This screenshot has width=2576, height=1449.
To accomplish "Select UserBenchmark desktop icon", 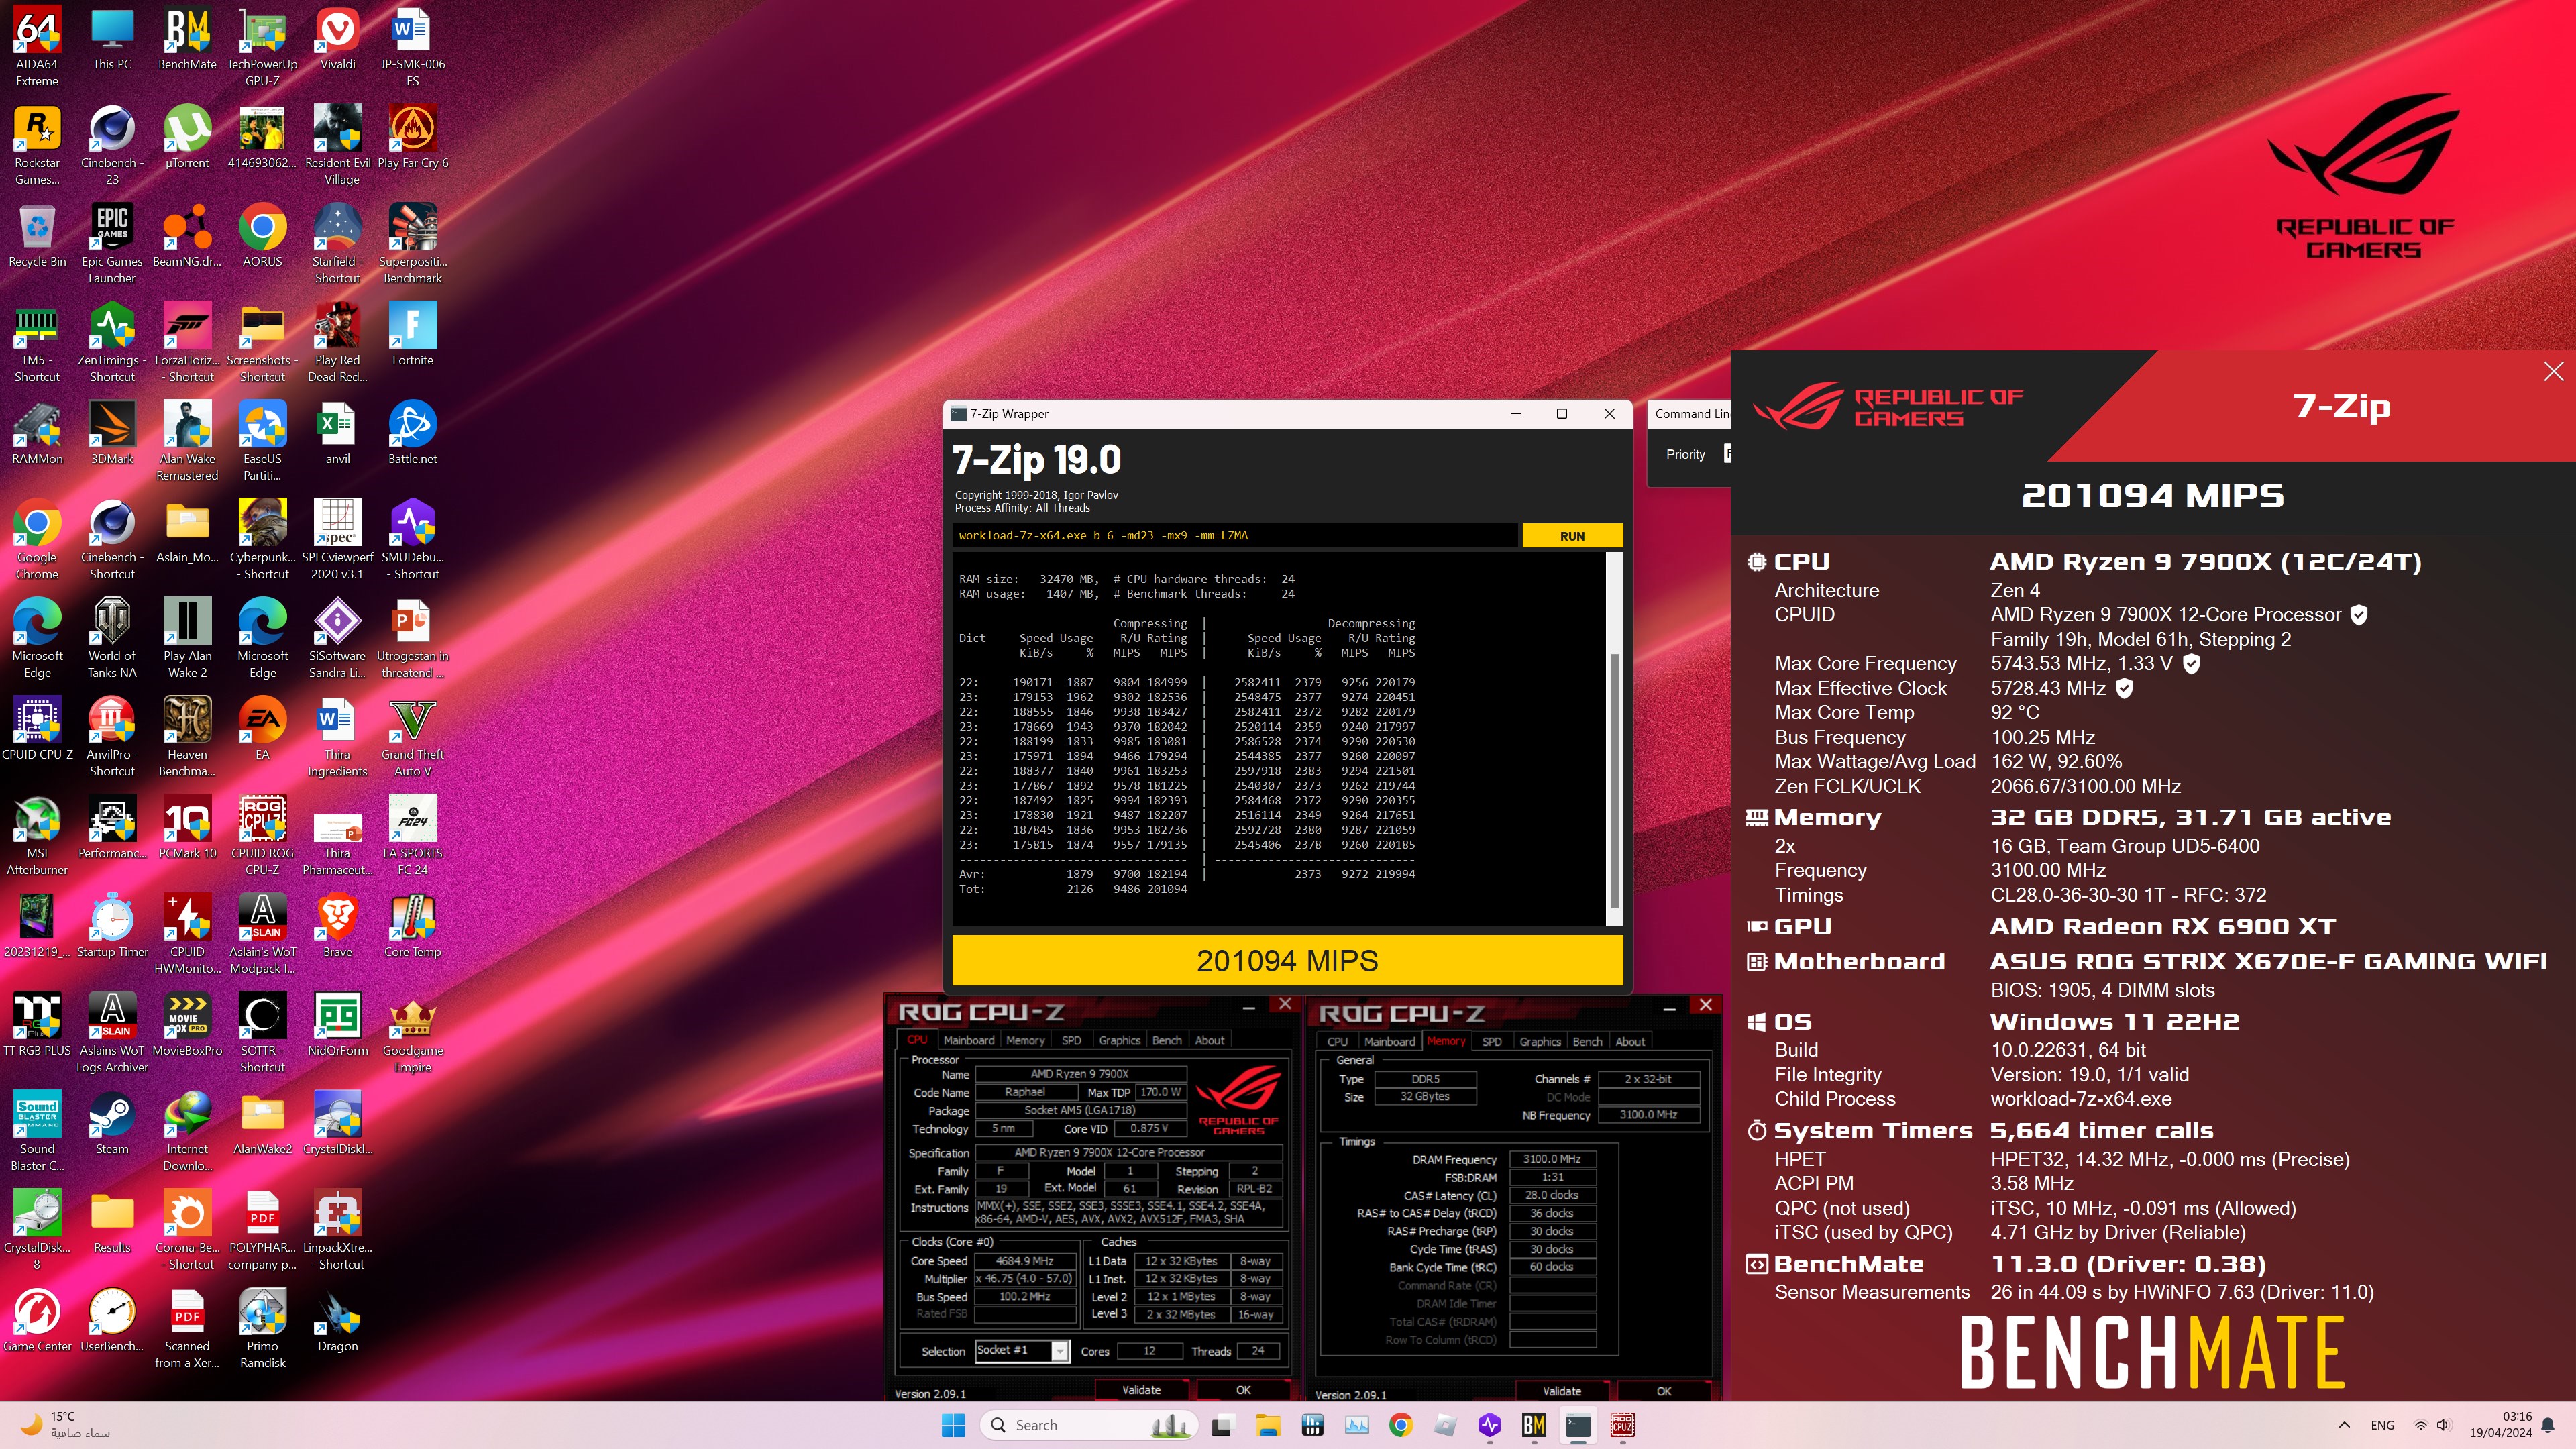I will click(112, 1321).
